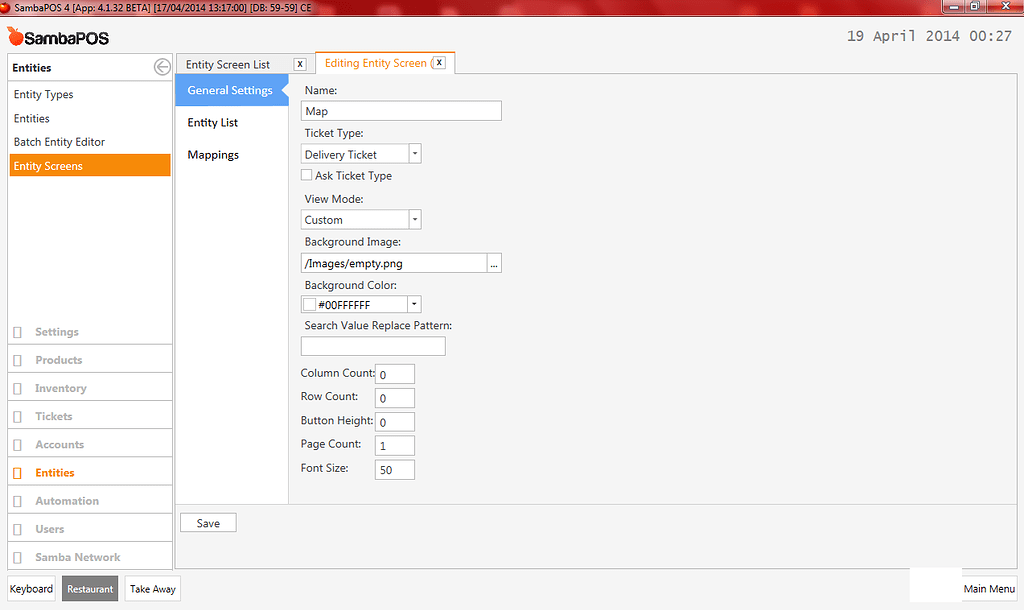Click inside the Name input field
The width and height of the screenshot is (1024, 610).
click(x=400, y=110)
